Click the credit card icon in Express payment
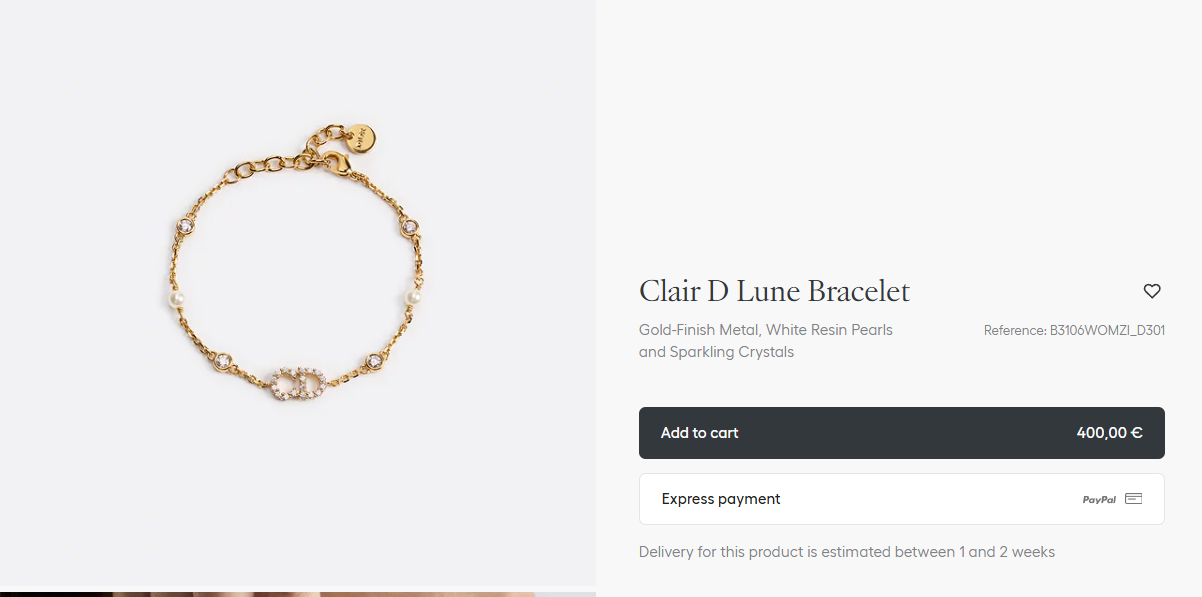 (1133, 498)
